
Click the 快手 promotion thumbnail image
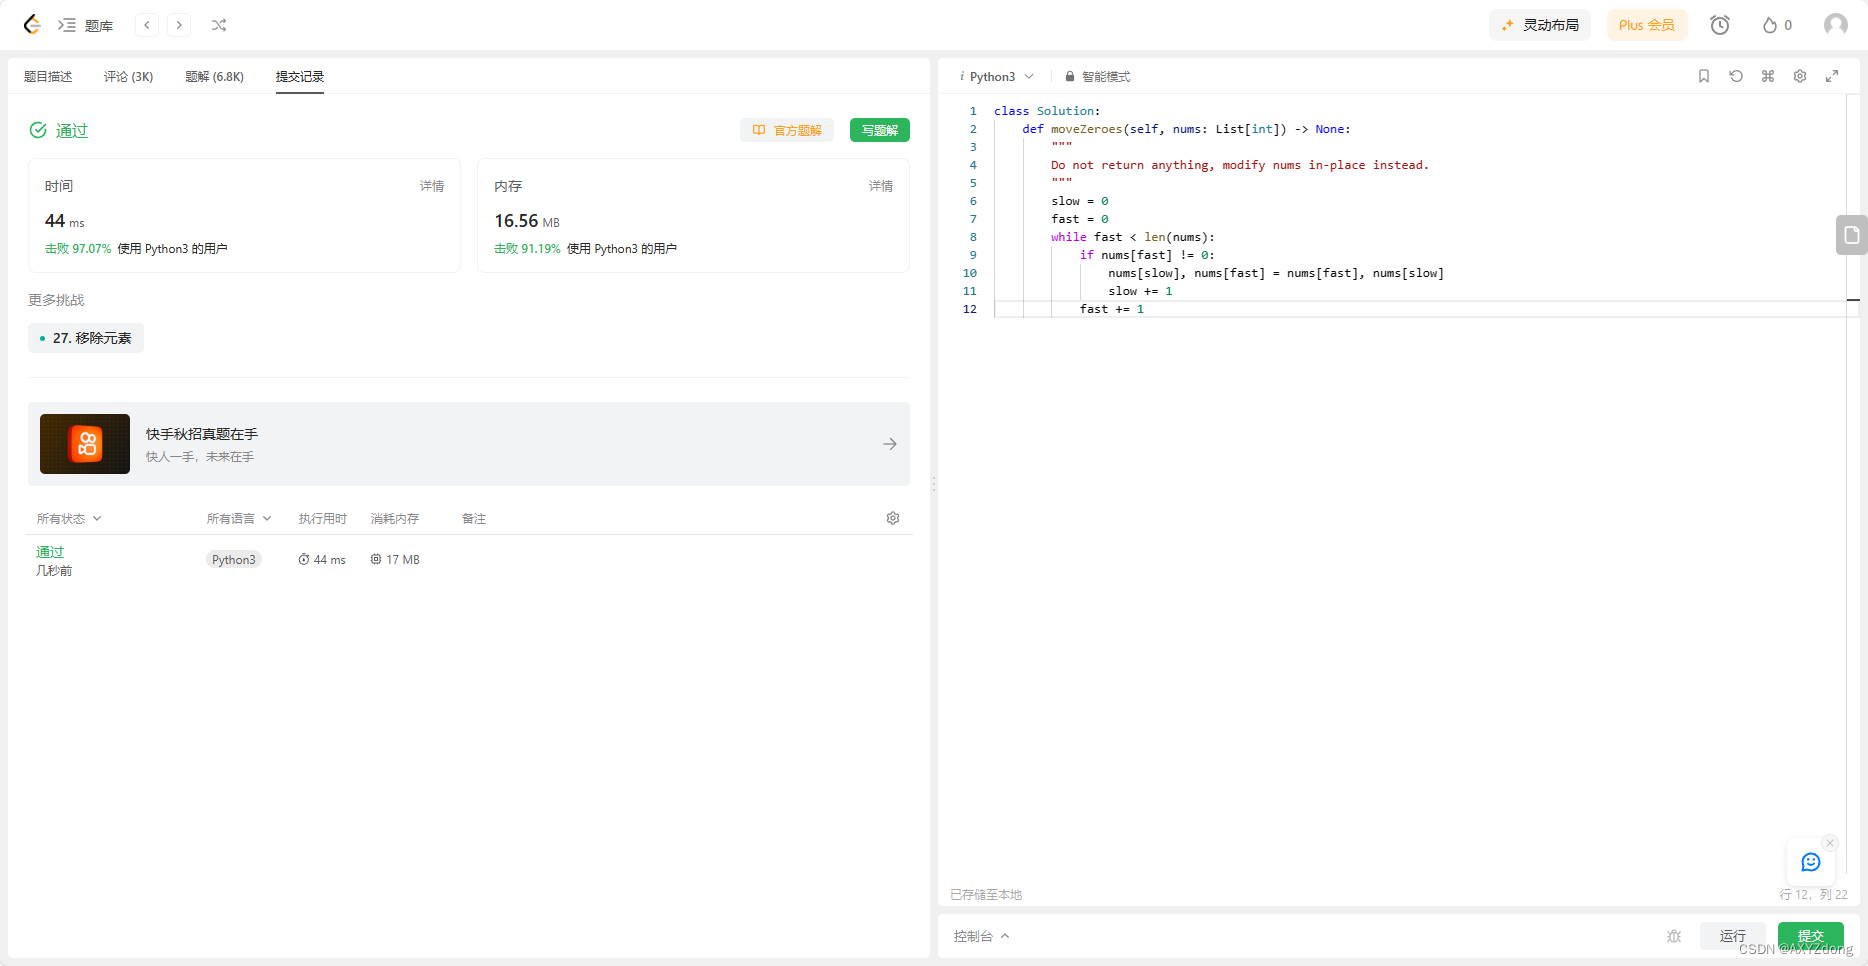(x=85, y=444)
